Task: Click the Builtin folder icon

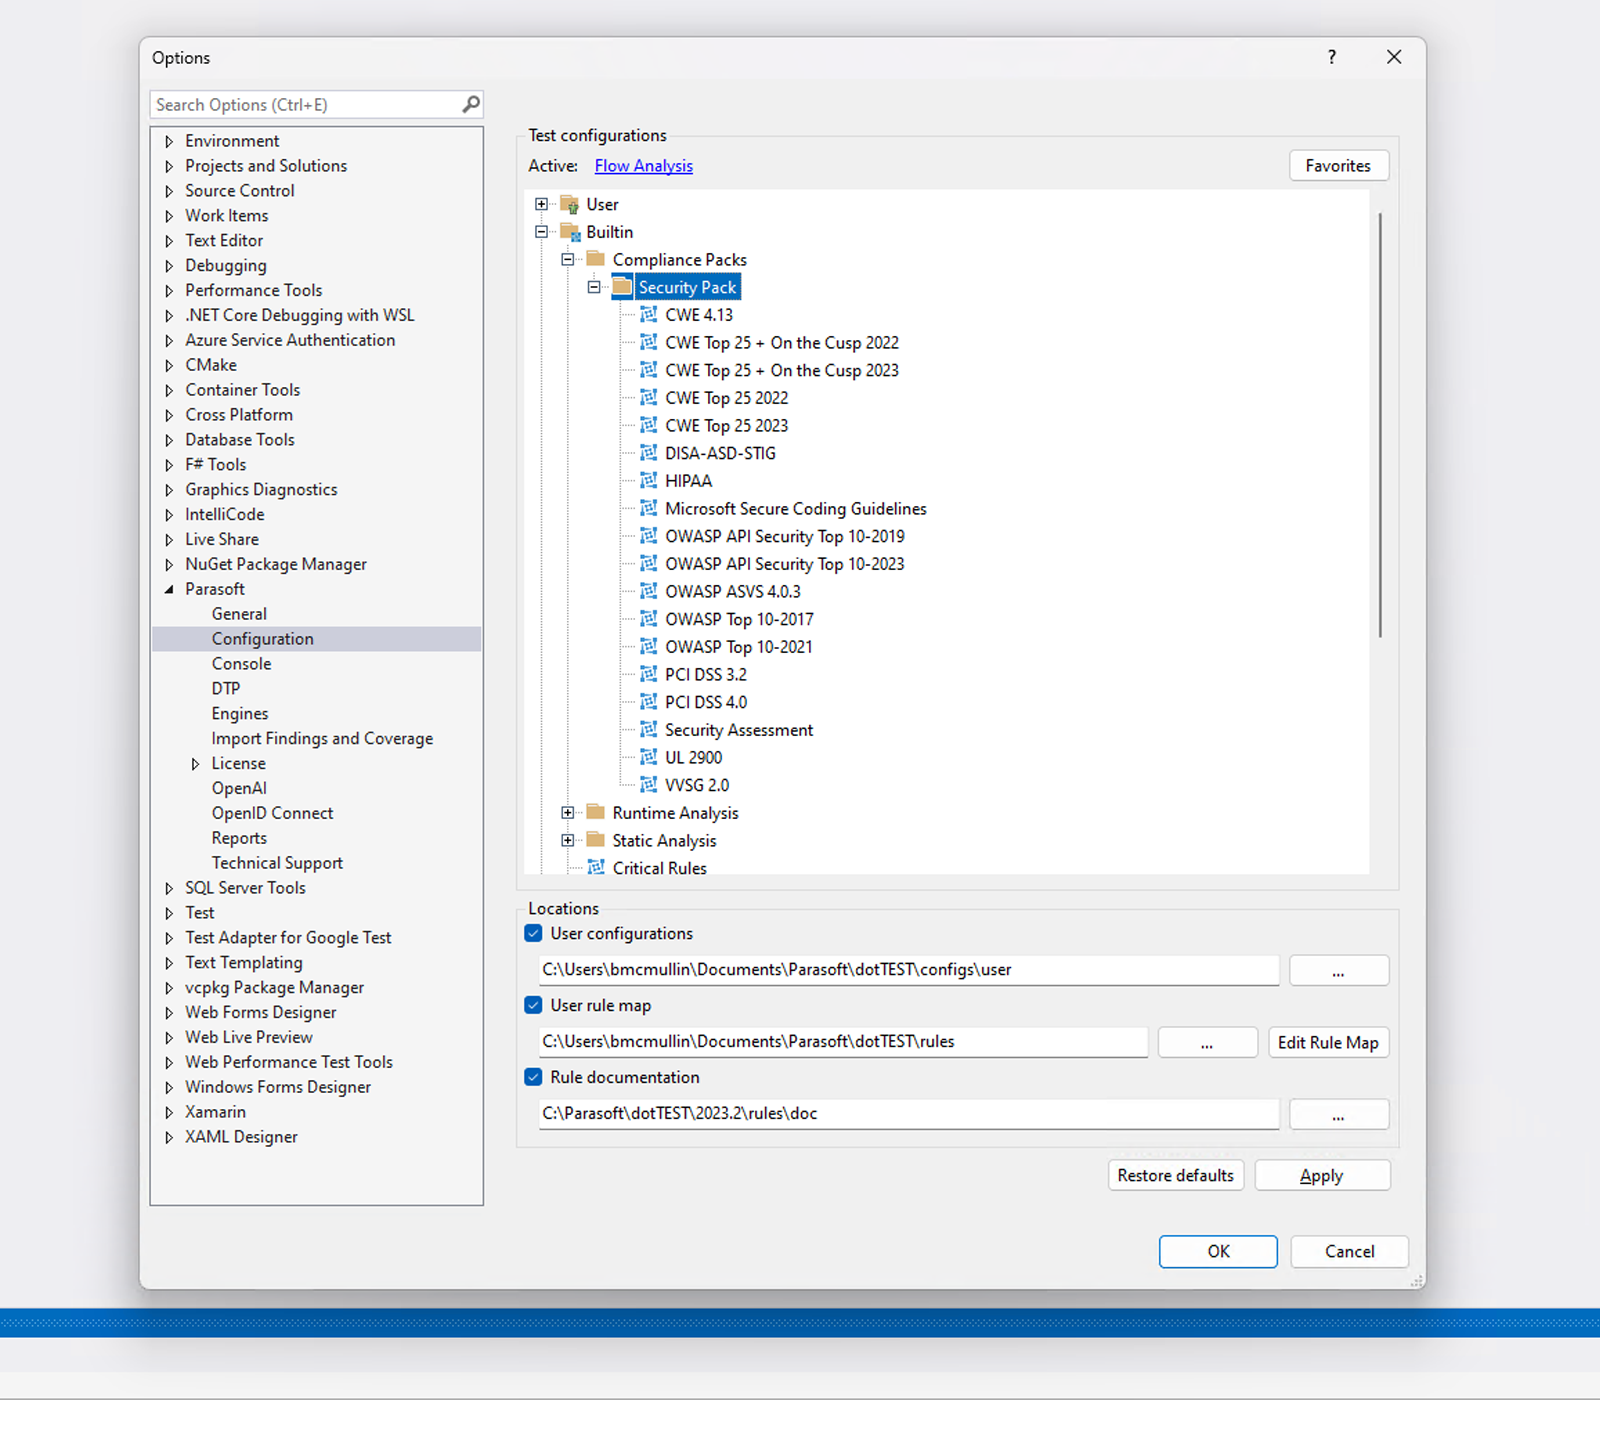Action: (570, 232)
